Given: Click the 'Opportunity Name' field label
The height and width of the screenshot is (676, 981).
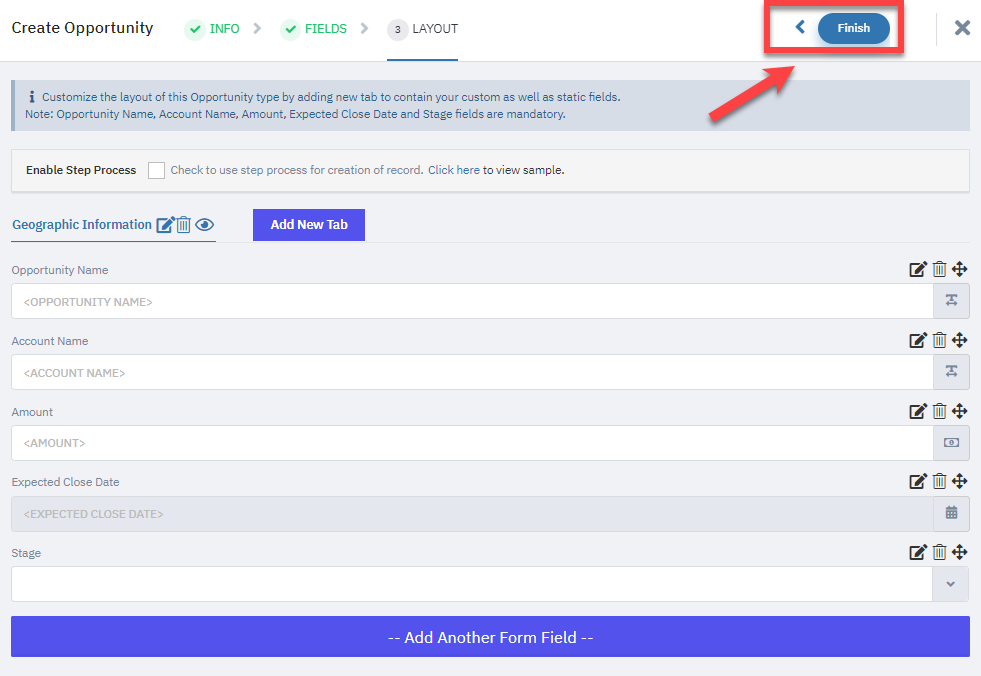Looking at the screenshot, I should click(x=60, y=270).
